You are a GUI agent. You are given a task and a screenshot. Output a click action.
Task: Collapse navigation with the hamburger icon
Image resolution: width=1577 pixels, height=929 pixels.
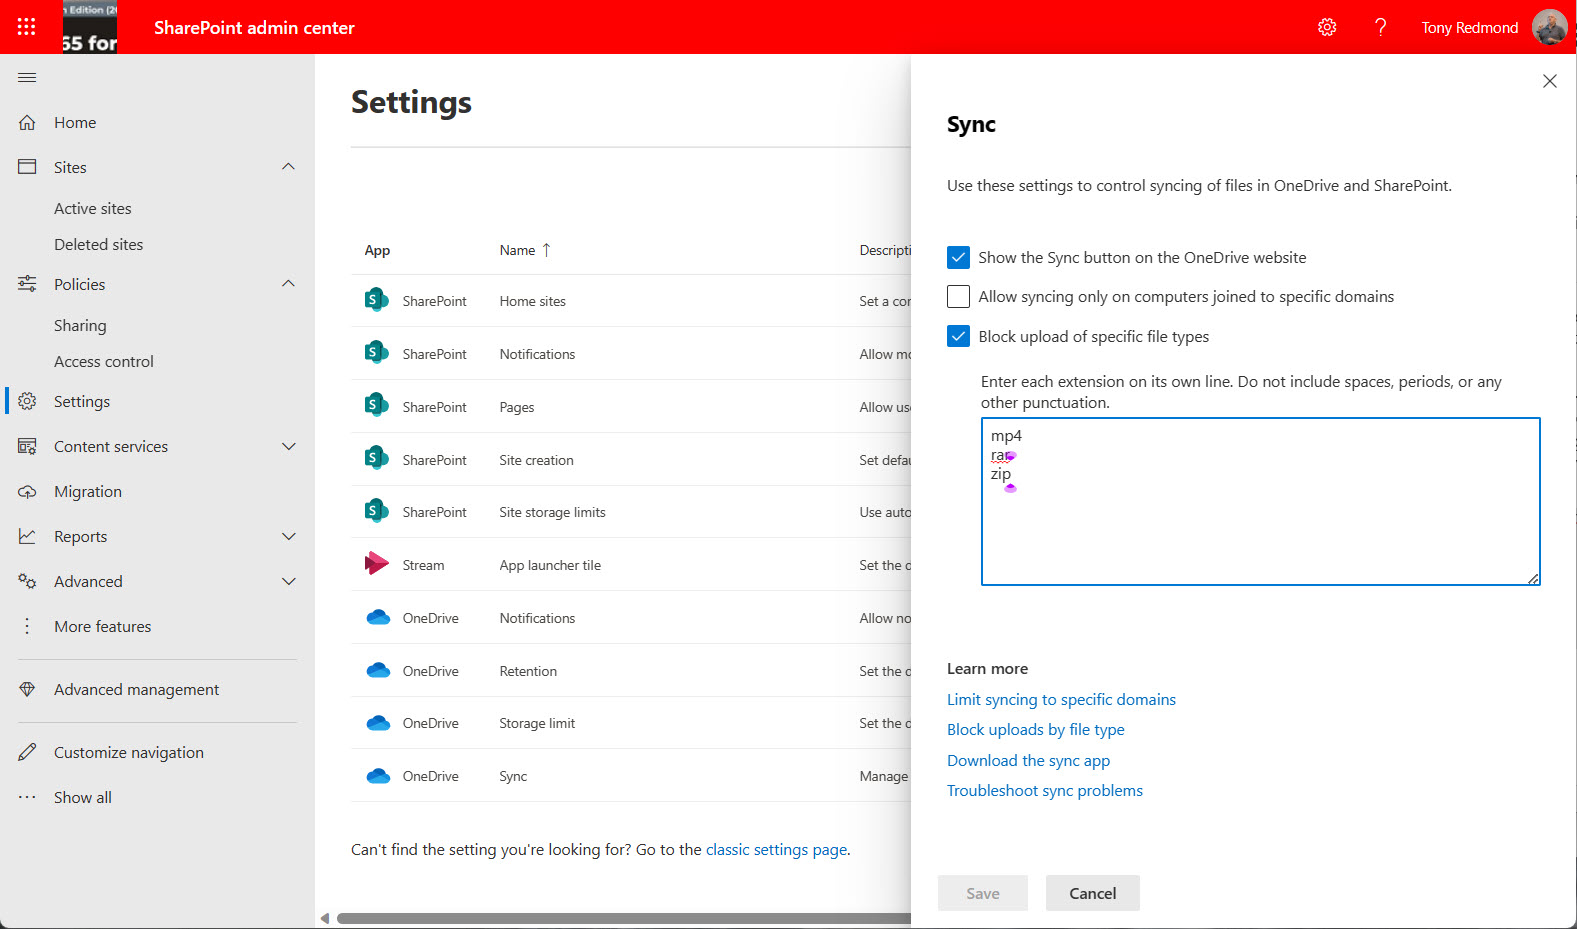tap(27, 78)
